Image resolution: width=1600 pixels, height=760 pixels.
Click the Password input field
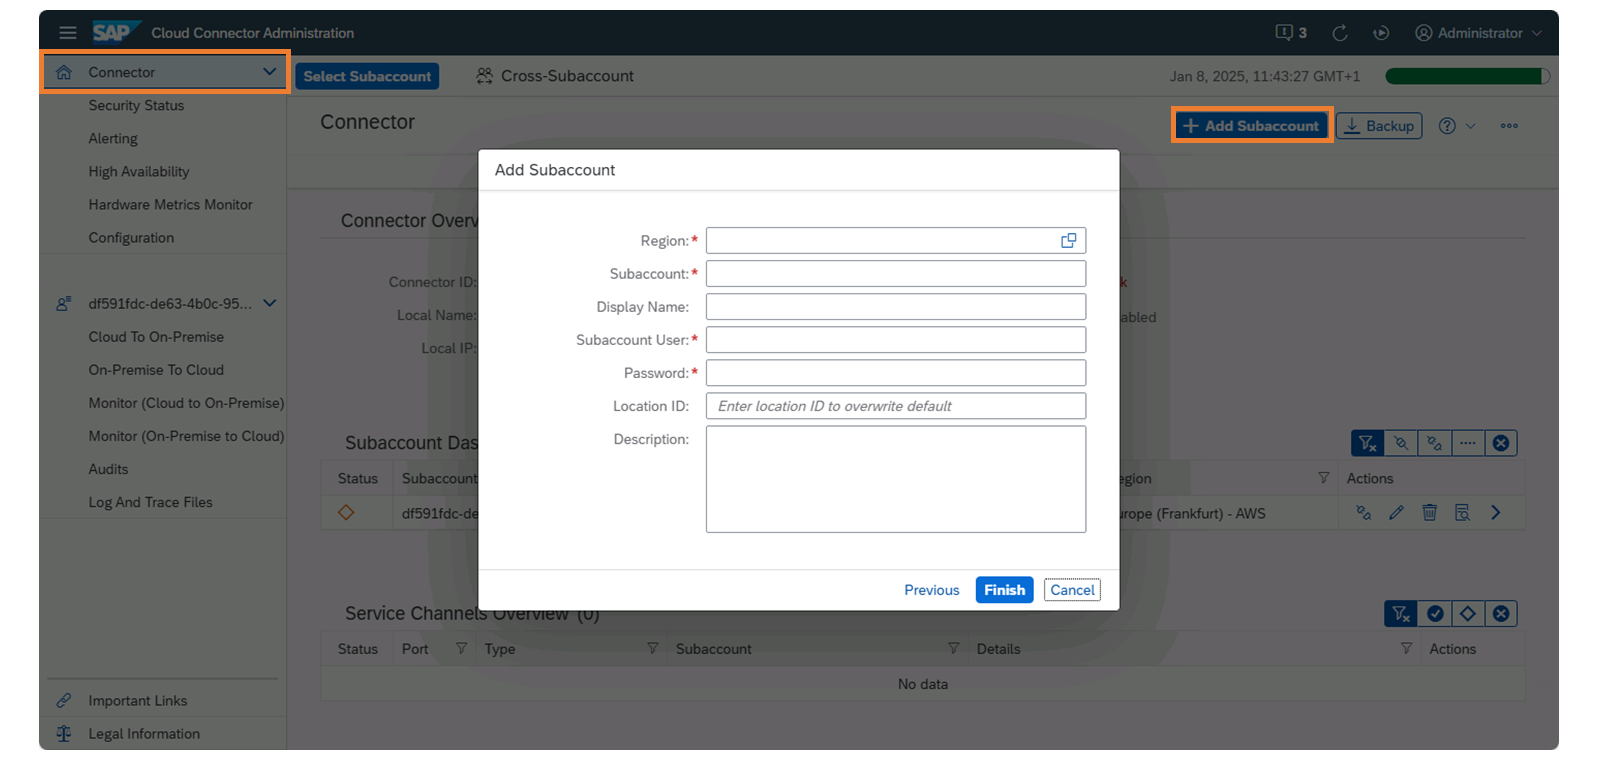click(896, 372)
